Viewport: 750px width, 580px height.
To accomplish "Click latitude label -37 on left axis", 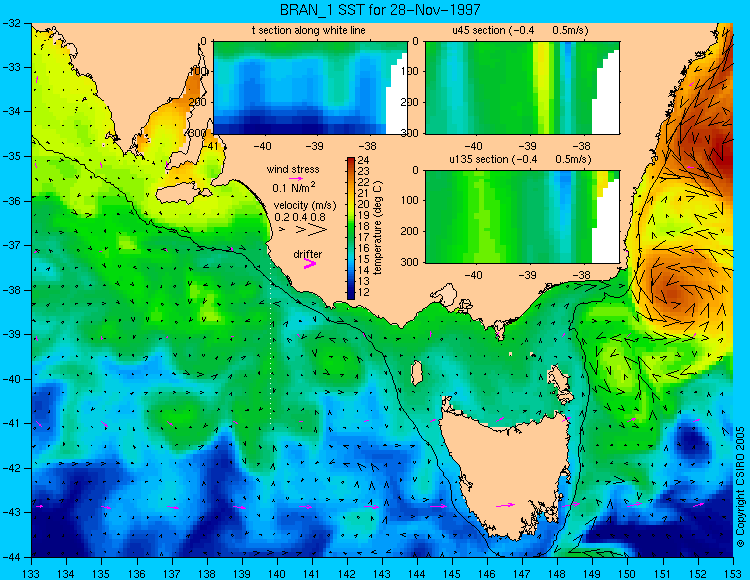I will [12, 245].
